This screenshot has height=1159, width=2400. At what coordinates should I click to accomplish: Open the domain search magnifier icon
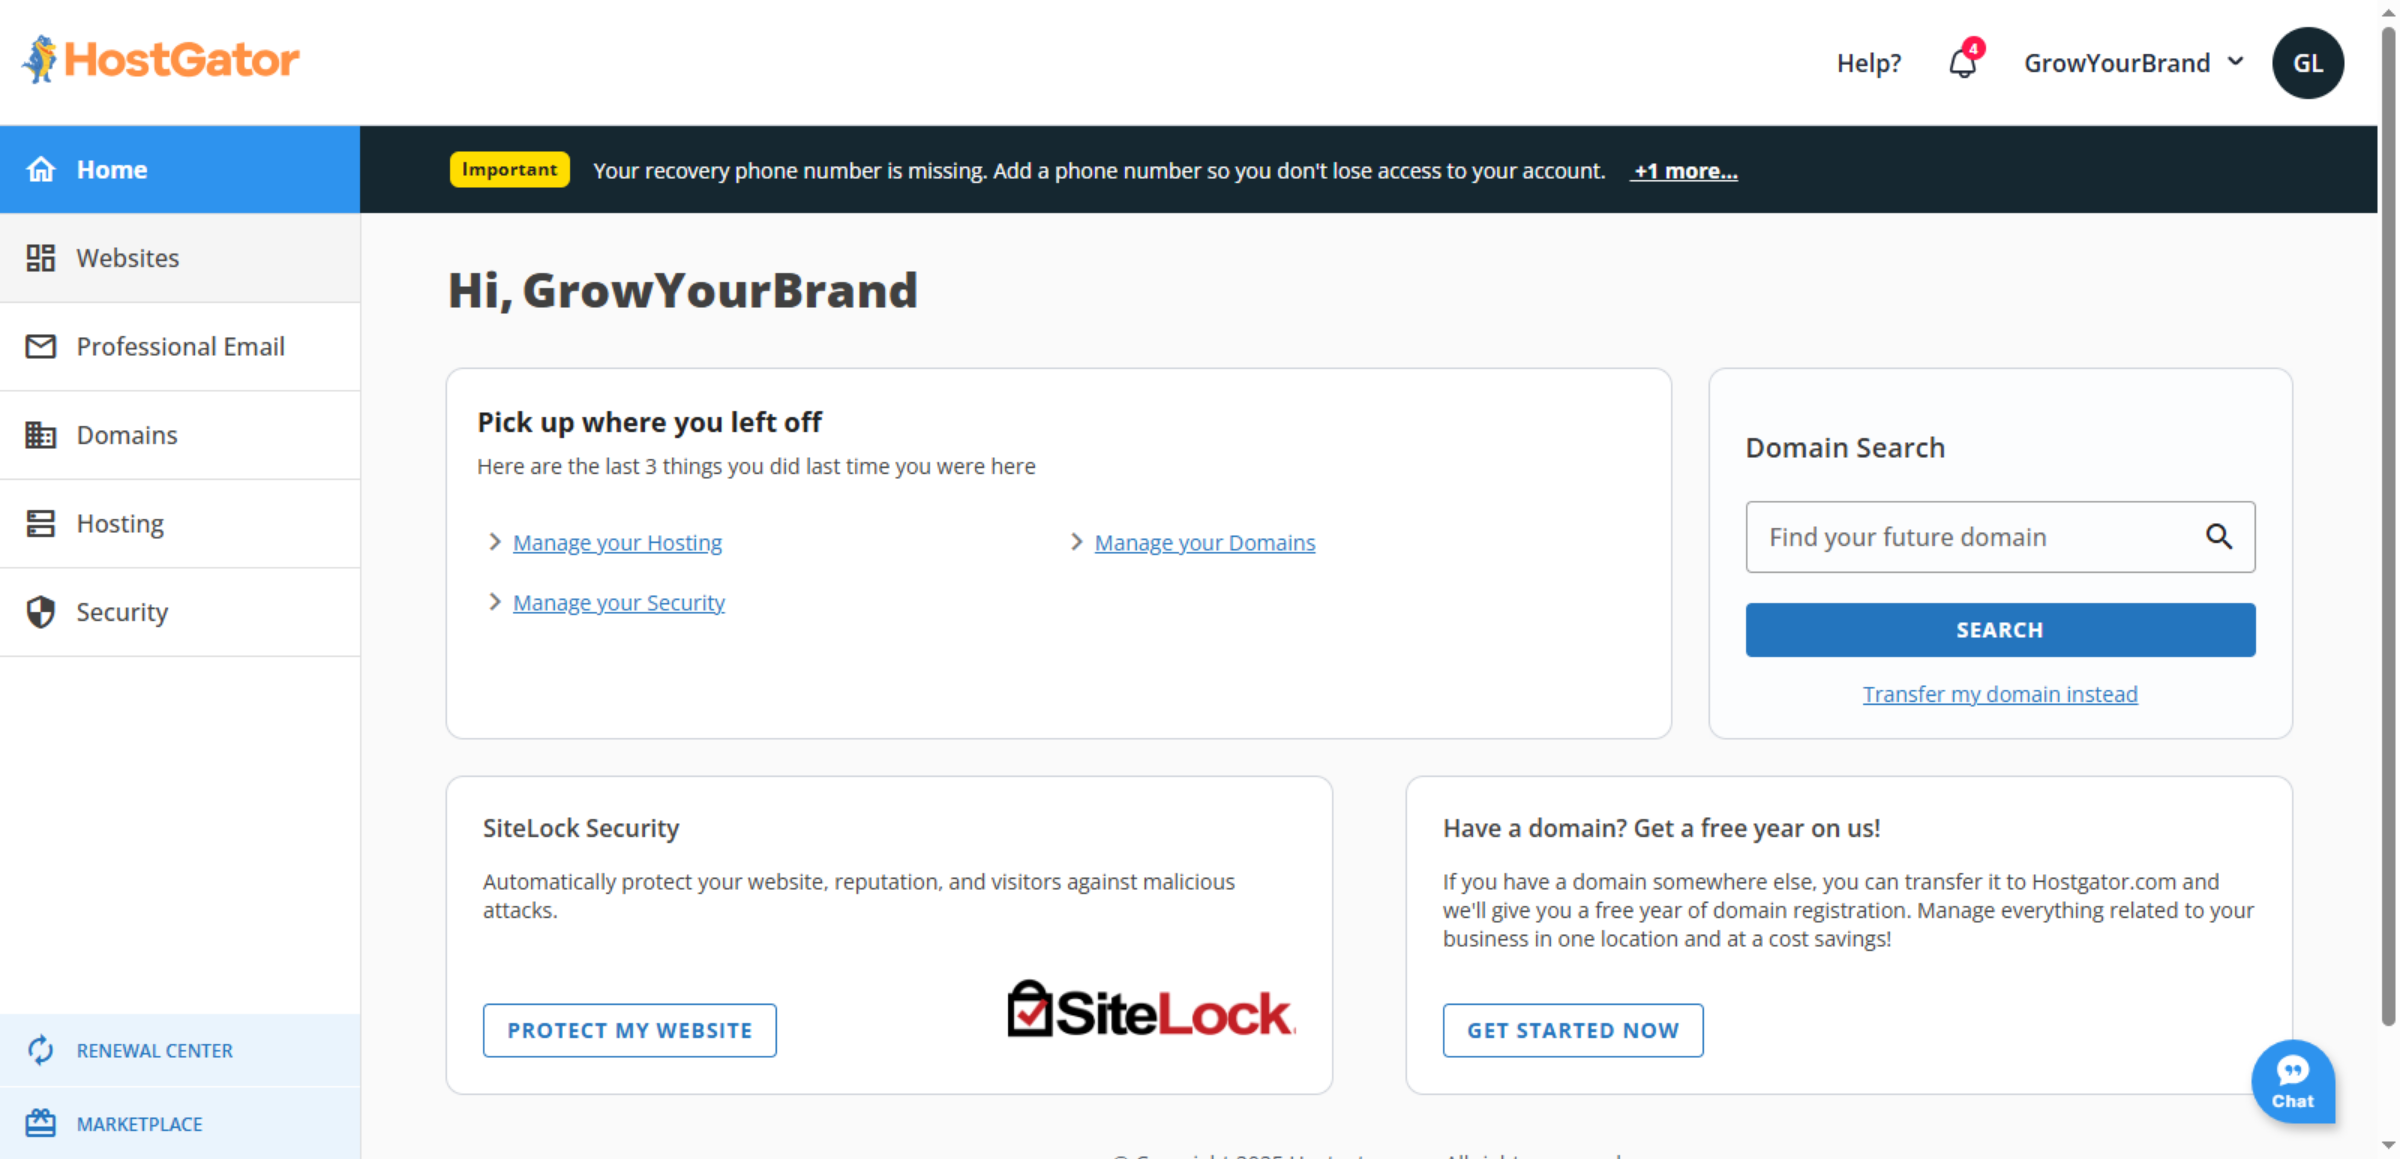[x=2220, y=537]
